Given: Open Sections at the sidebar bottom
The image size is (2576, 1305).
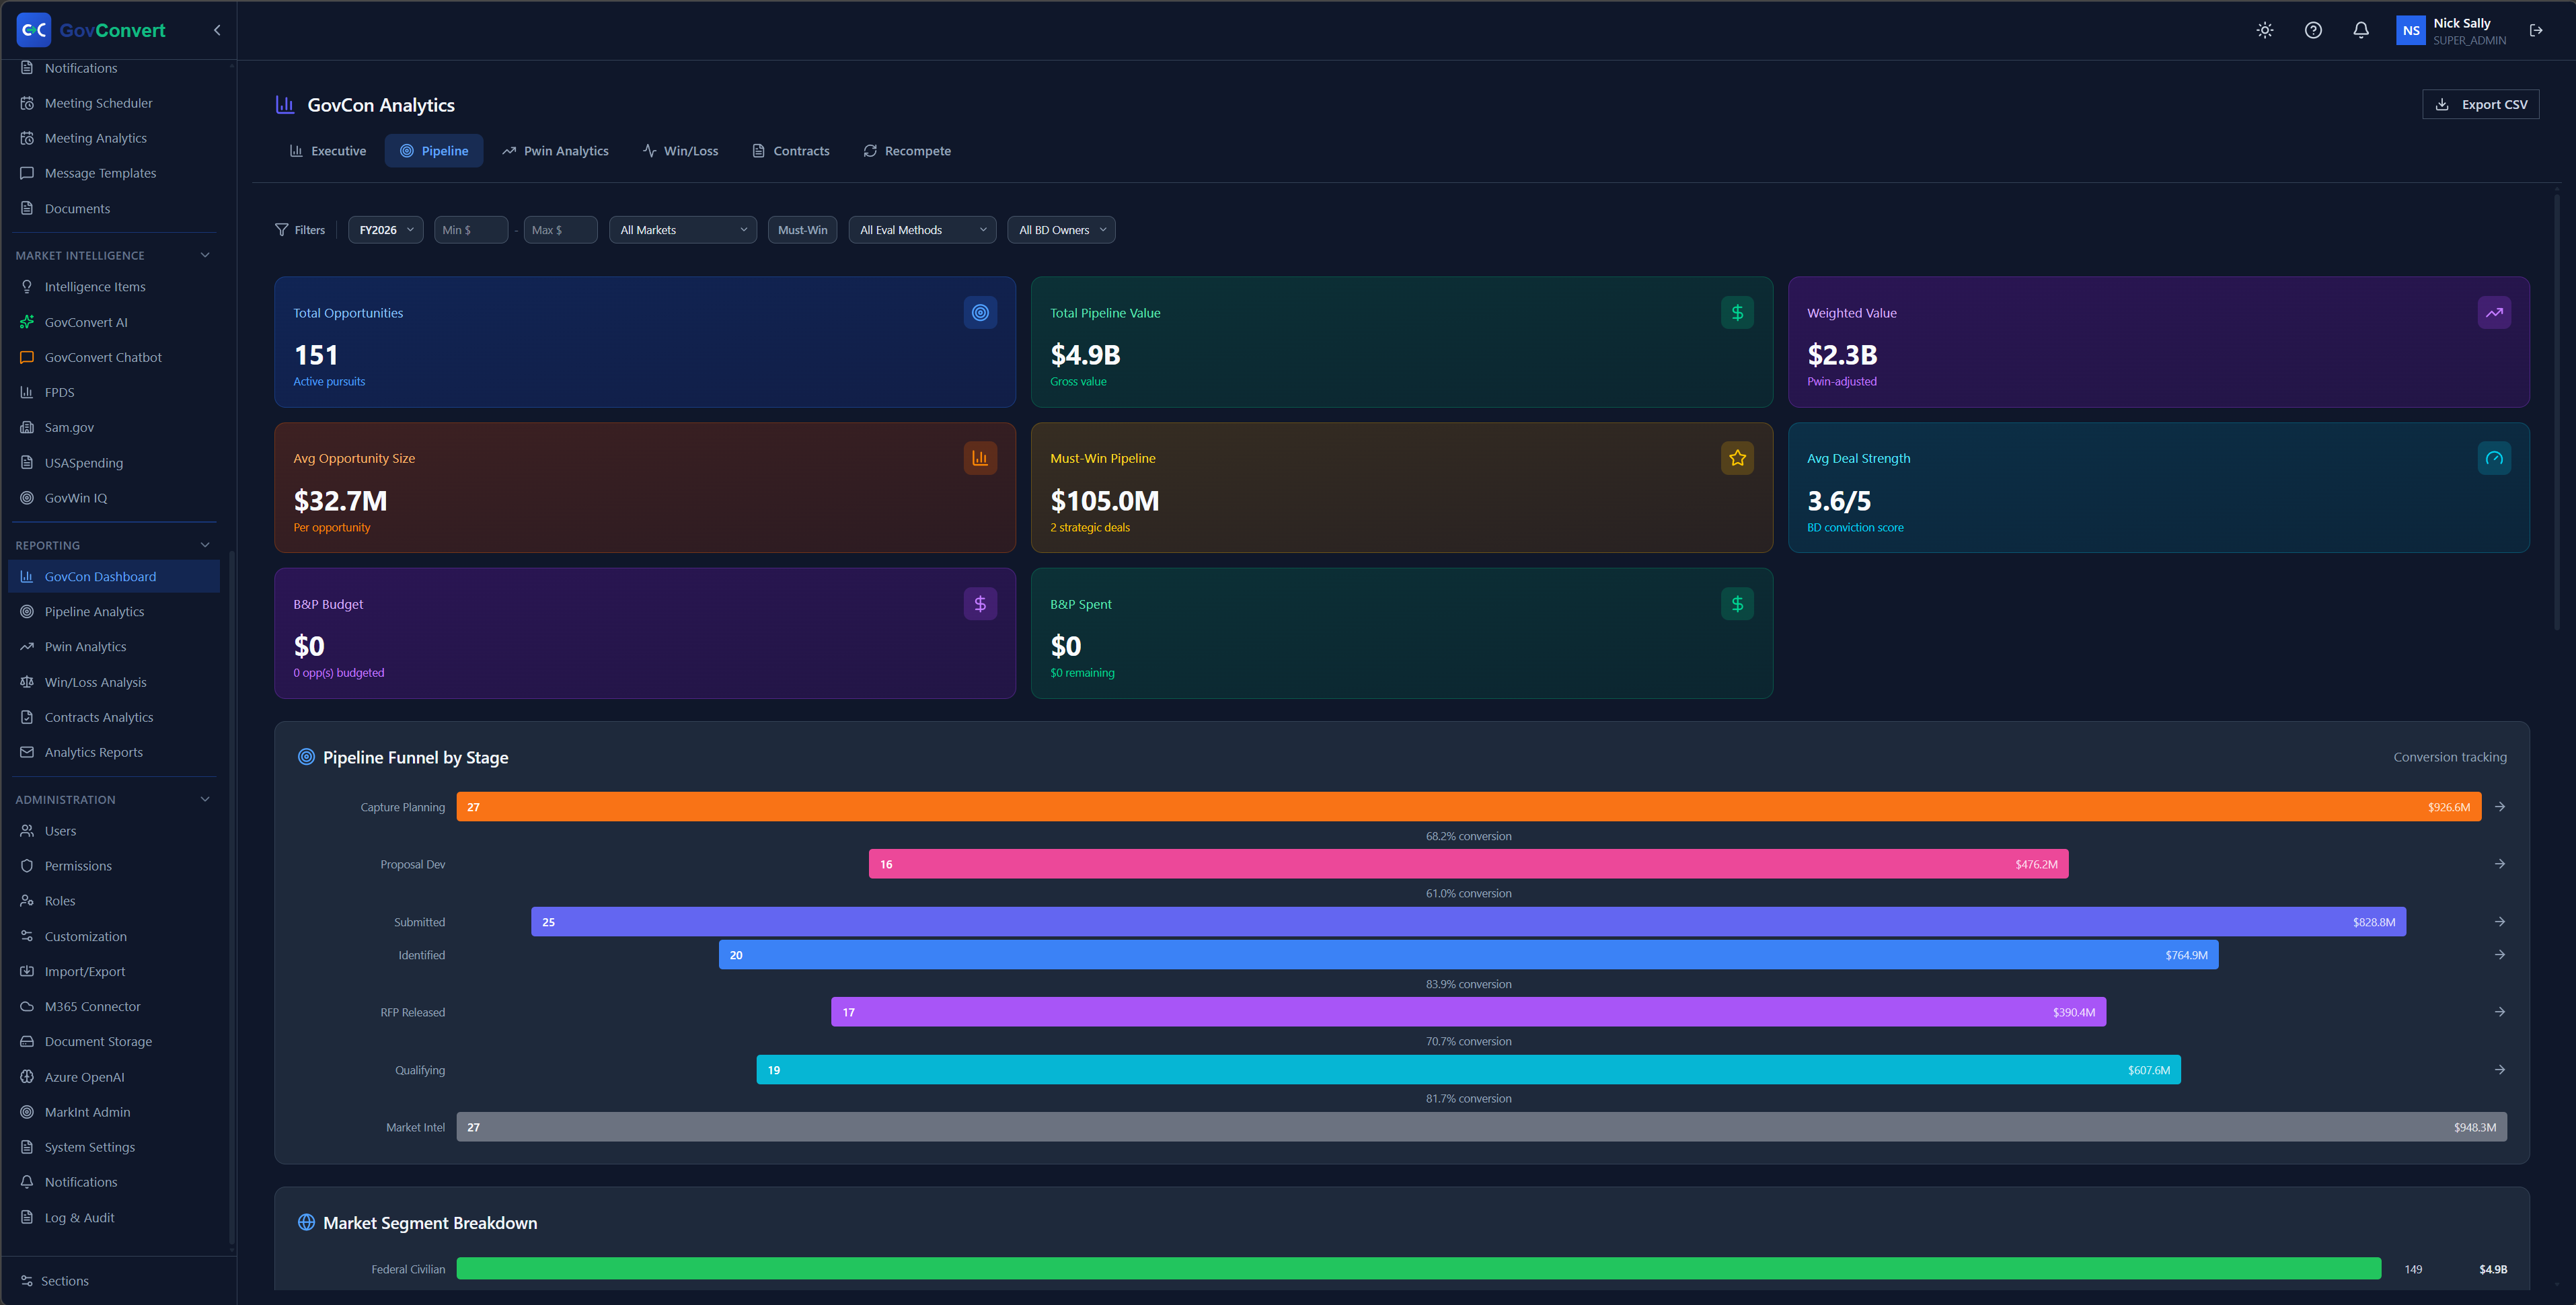Looking at the screenshot, I should 55,1281.
